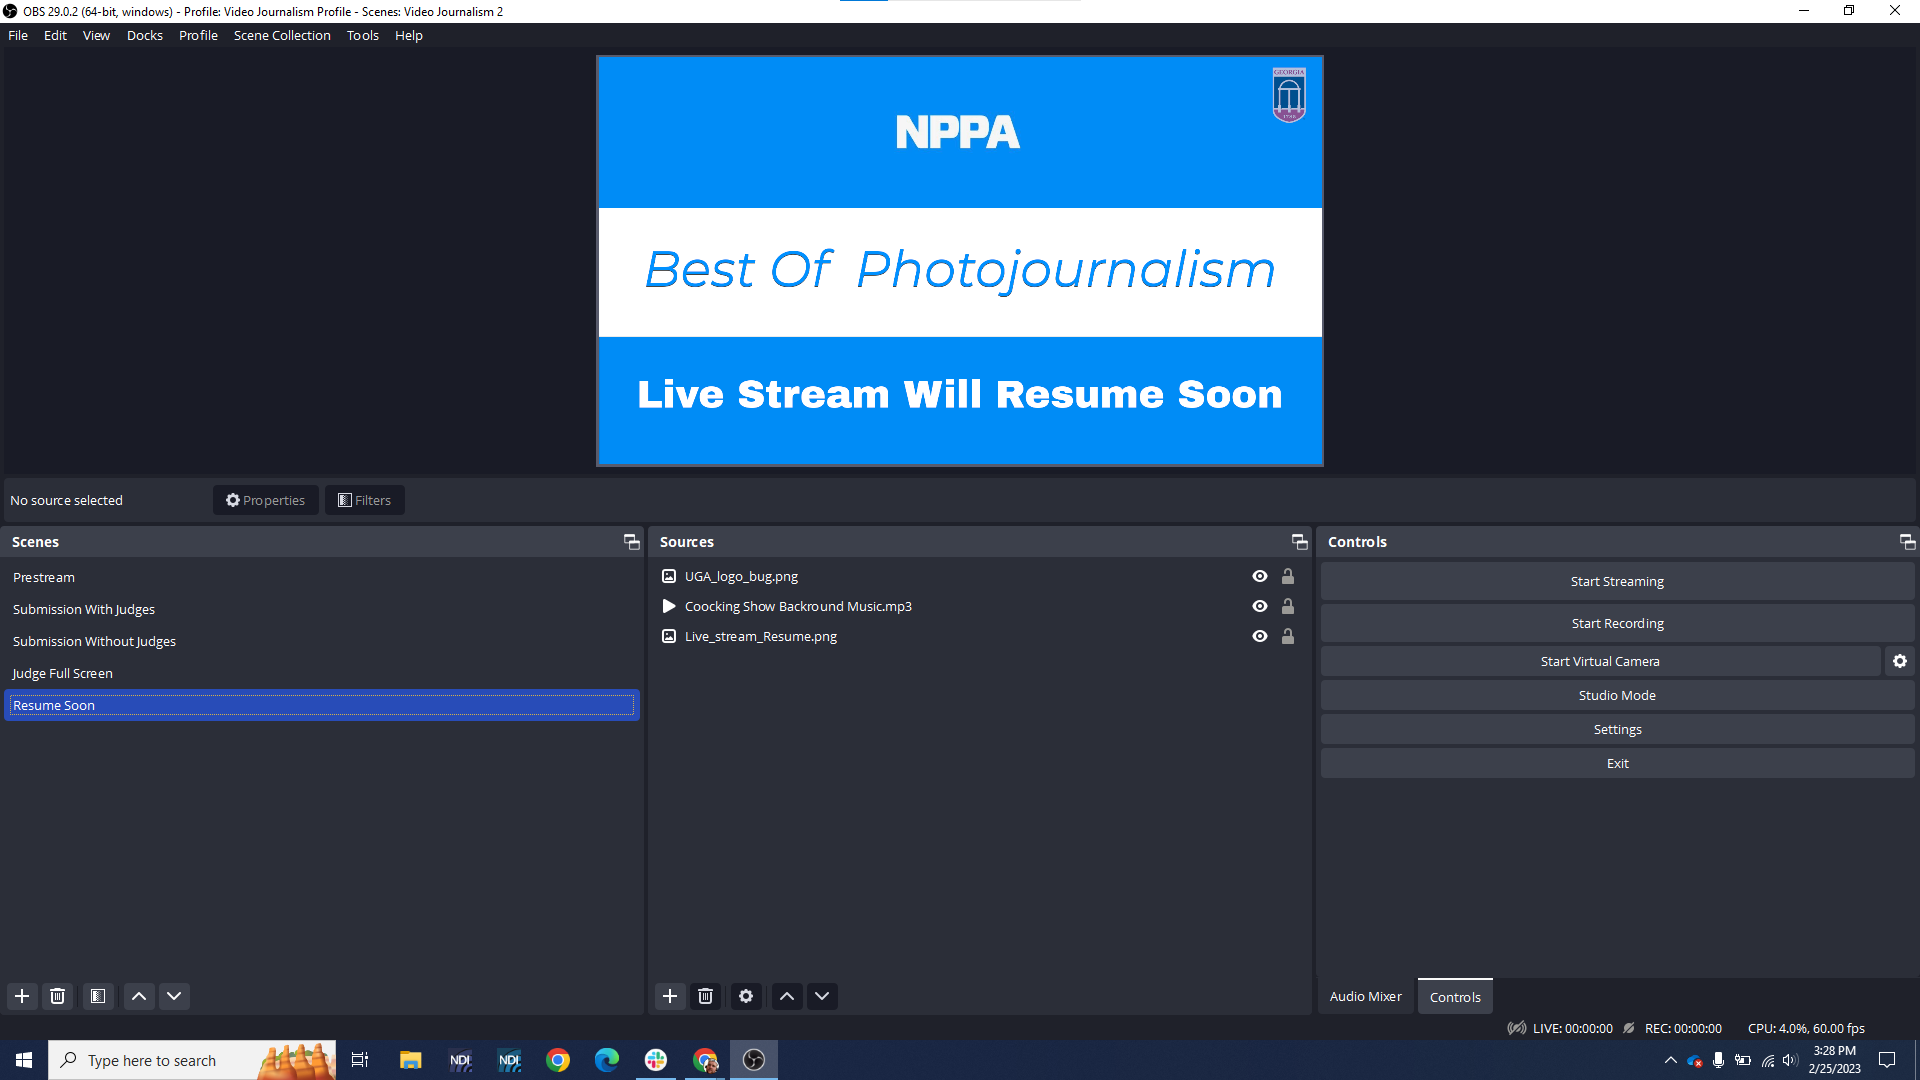Open the Tools menu
Screen dimensions: 1920x1080
pos(363,35)
